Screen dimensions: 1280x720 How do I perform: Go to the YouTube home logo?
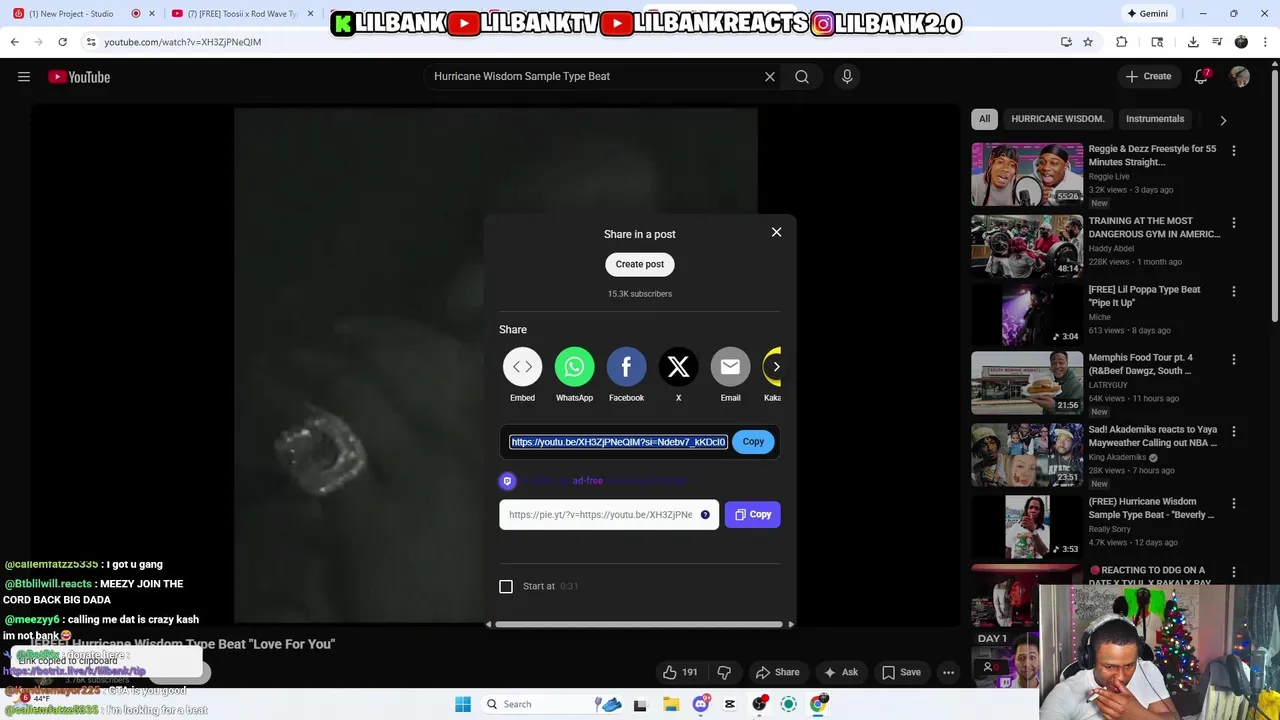click(x=79, y=77)
